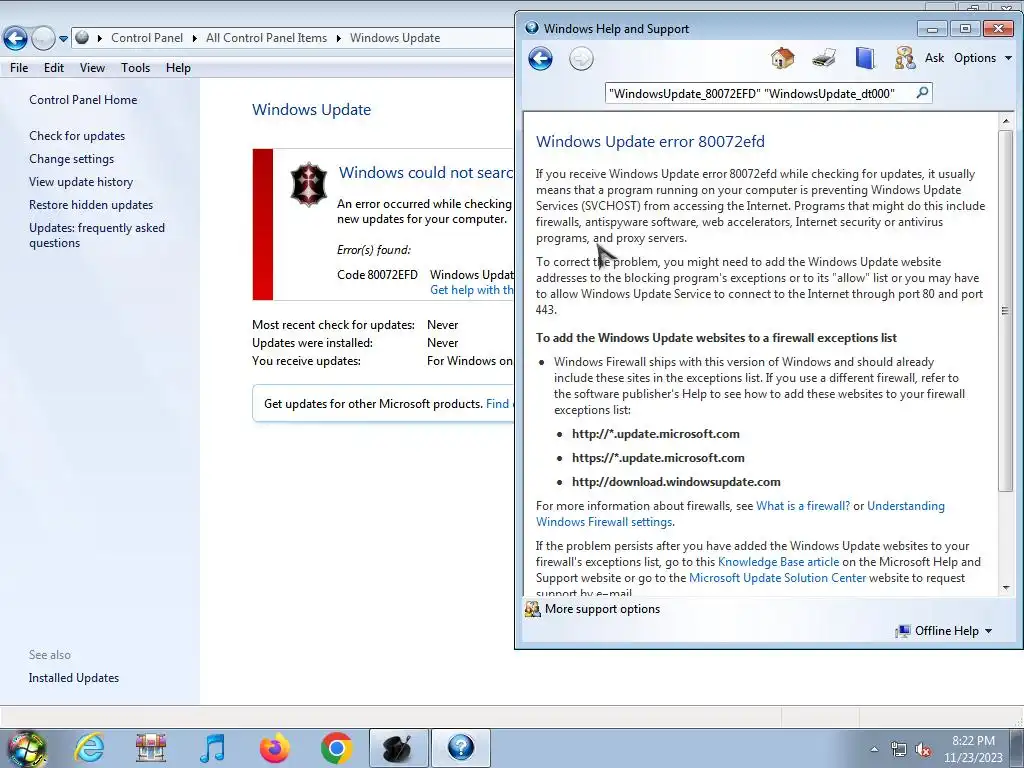Open the Tools menu
This screenshot has height=768, width=1024.
pyautogui.click(x=135, y=68)
